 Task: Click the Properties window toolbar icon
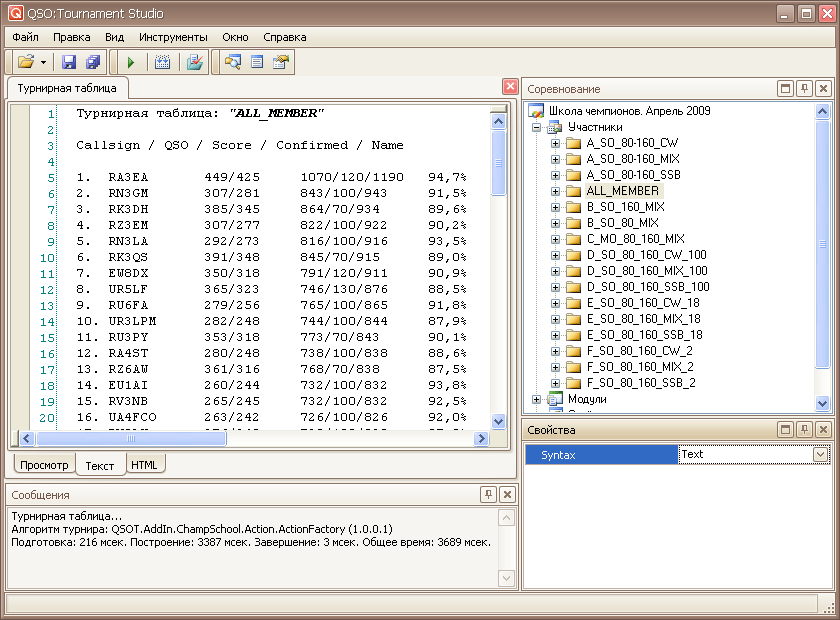281,62
